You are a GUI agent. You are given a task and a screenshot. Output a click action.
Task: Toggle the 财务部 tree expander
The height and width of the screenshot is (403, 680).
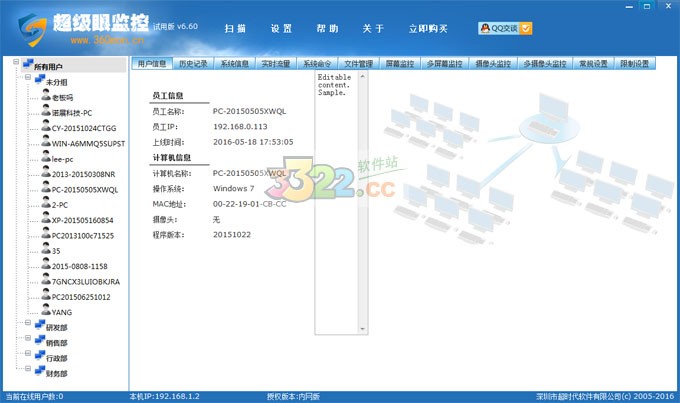pos(28,369)
